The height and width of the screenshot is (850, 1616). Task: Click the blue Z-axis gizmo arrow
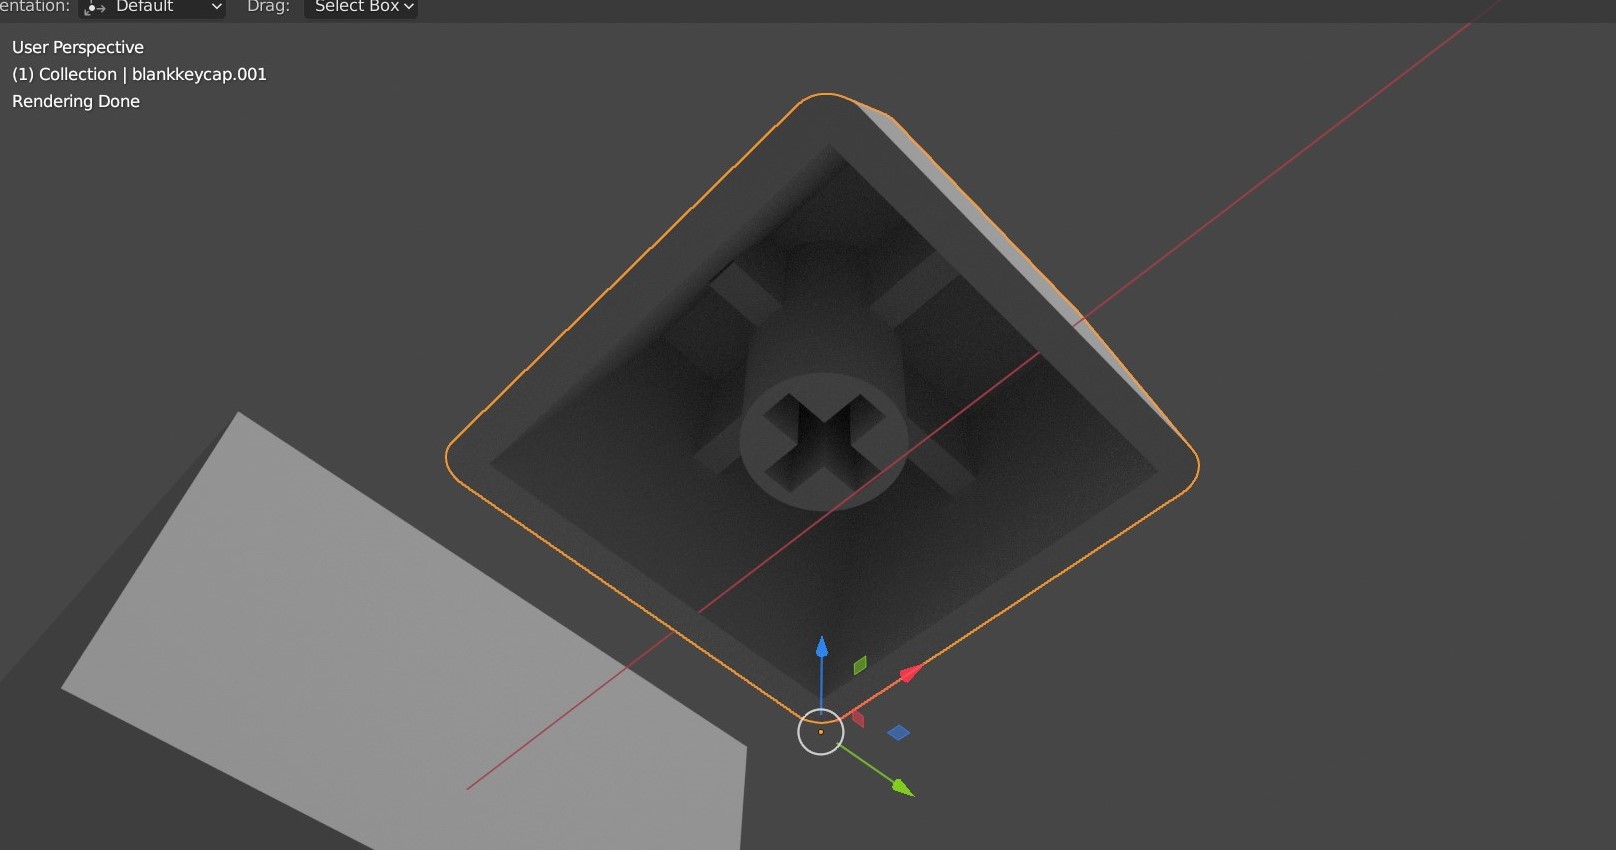tap(821, 648)
